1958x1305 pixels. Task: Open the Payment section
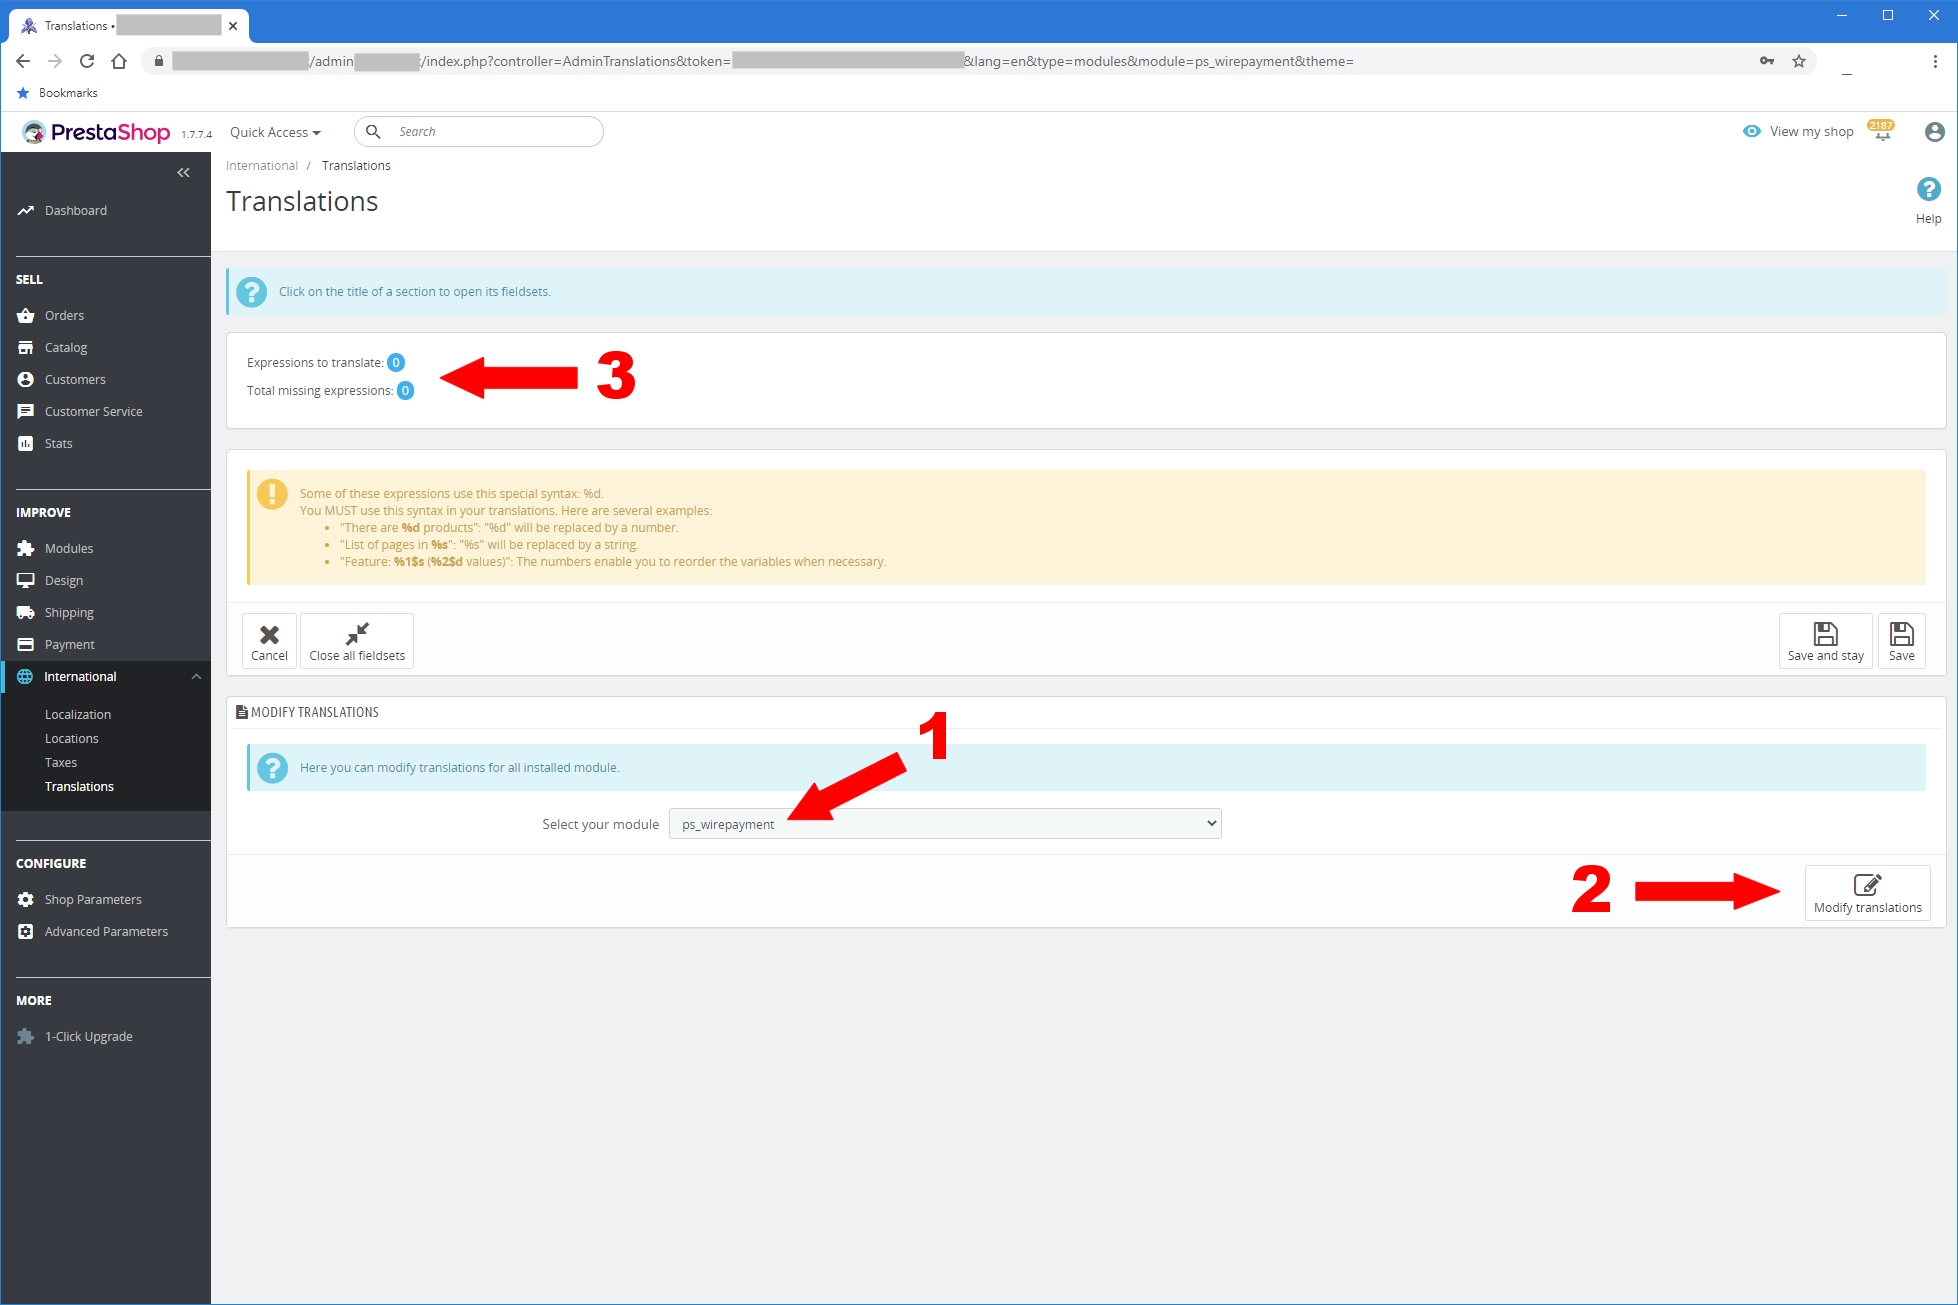67,644
